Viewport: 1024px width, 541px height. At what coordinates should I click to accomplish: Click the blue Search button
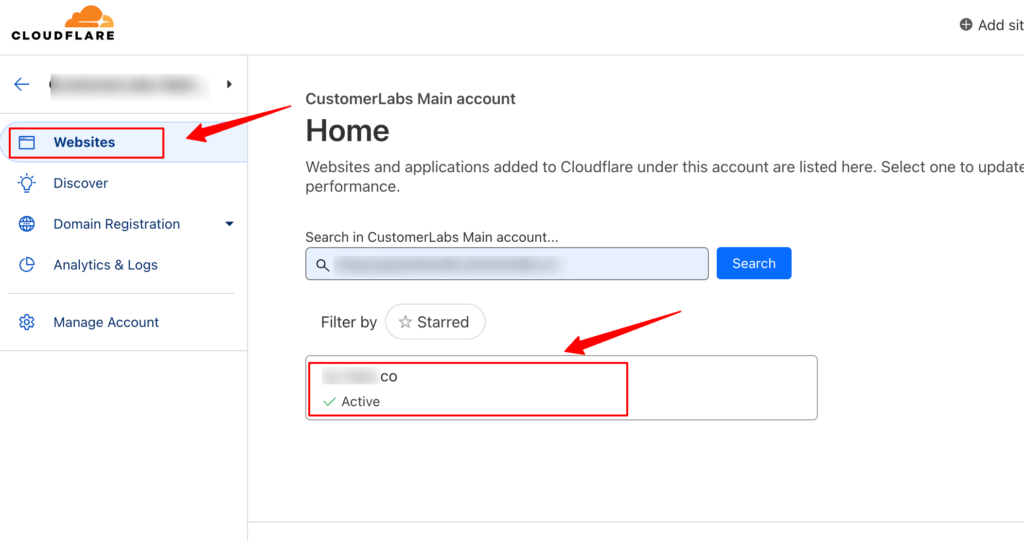tap(754, 263)
